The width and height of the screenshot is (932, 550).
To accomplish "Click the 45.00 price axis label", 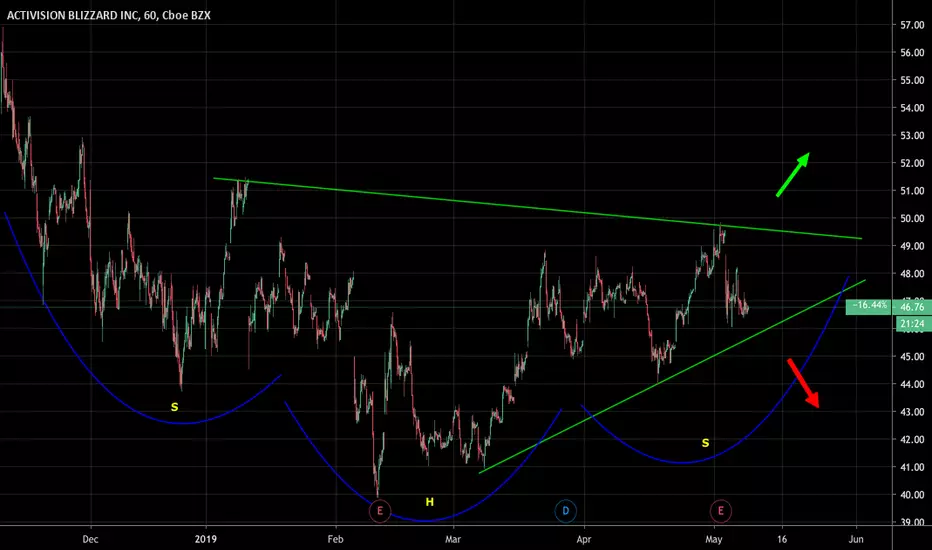I will pyautogui.click(x=912, y=356).
